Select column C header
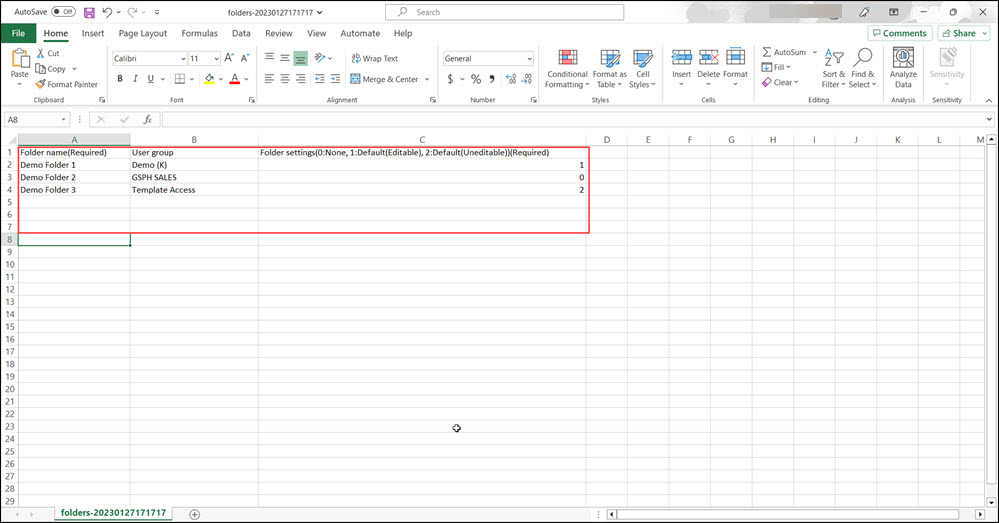 [x=422, y=140]
